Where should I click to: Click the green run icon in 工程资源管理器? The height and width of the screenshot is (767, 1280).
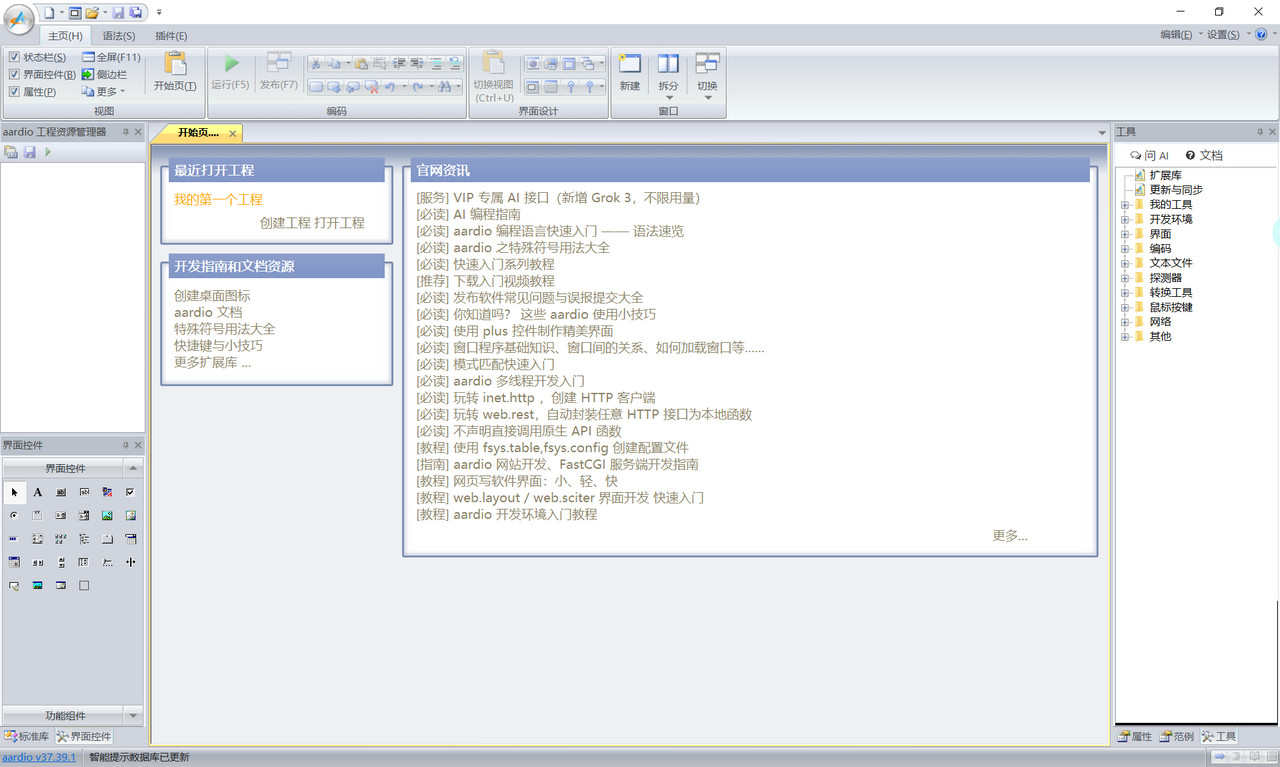[48, 152]
